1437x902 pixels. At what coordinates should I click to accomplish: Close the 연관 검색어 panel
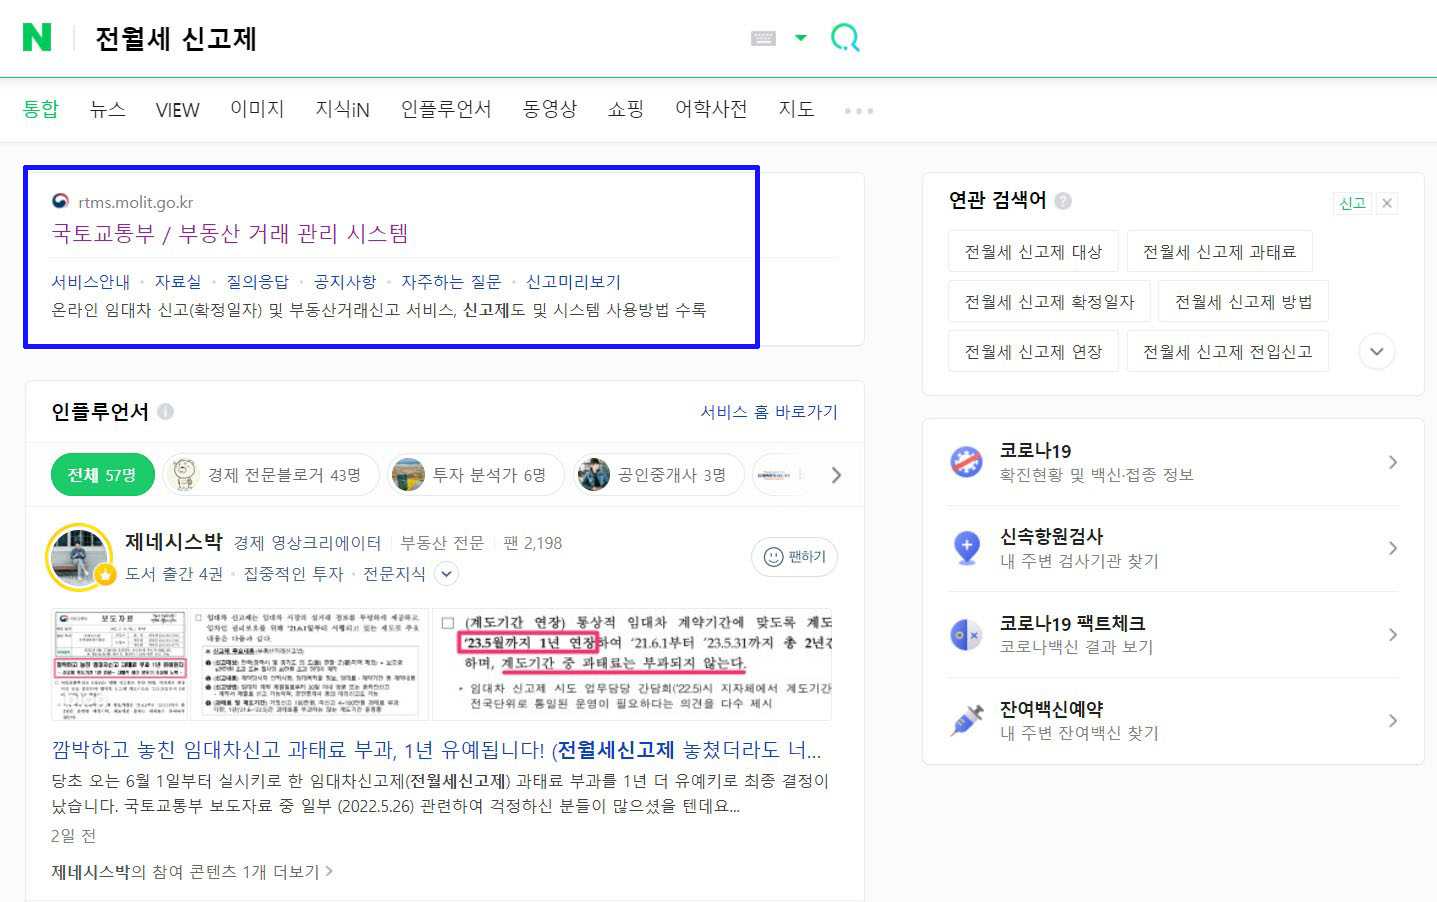pos(1387,203)
